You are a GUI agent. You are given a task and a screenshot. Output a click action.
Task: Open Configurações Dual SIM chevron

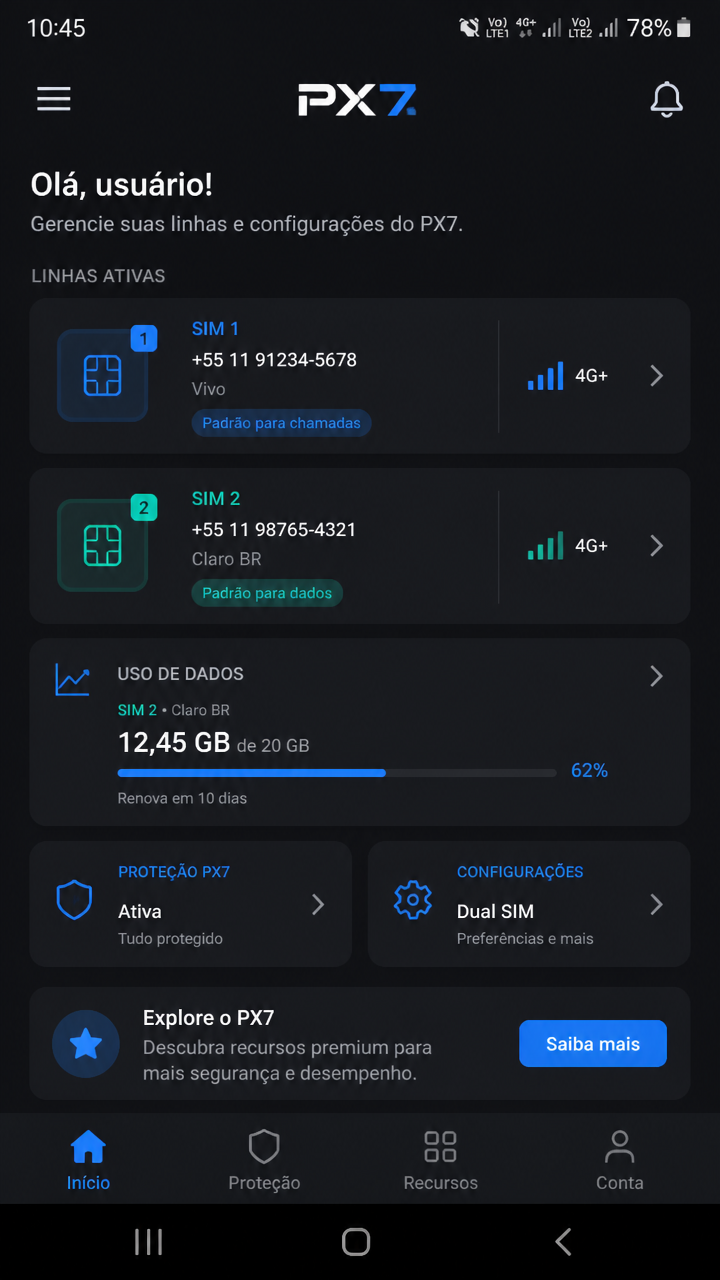pyautogui.click(x=657, y=905)
